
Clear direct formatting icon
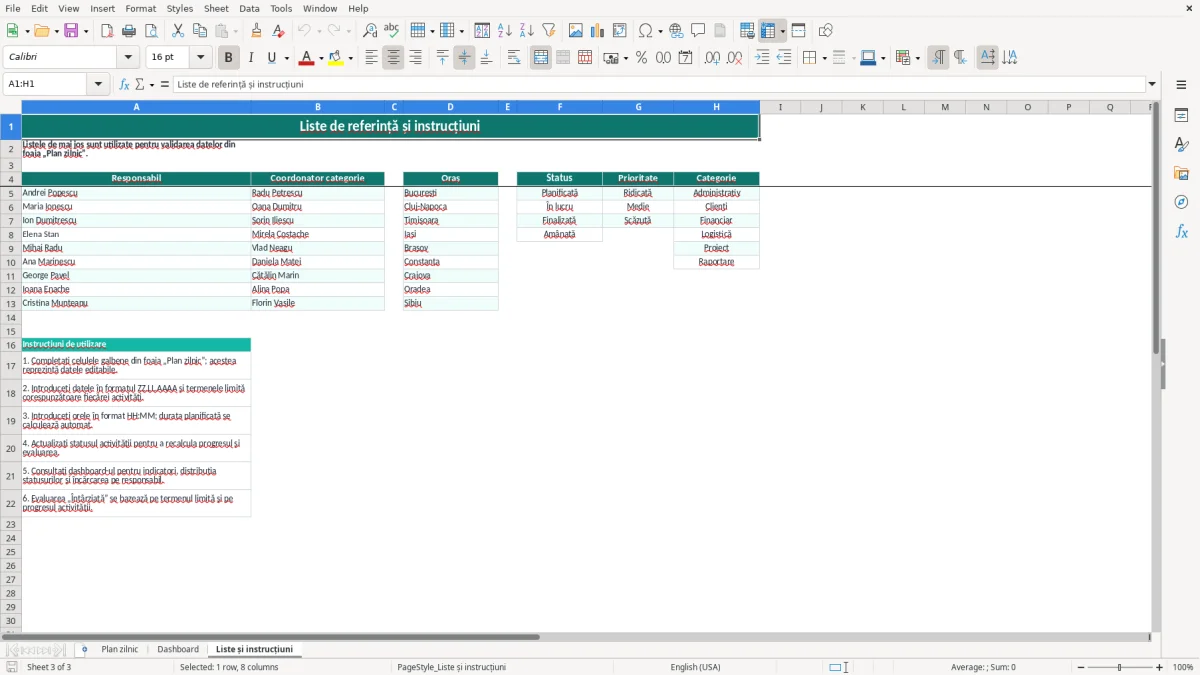coord(278,31)
